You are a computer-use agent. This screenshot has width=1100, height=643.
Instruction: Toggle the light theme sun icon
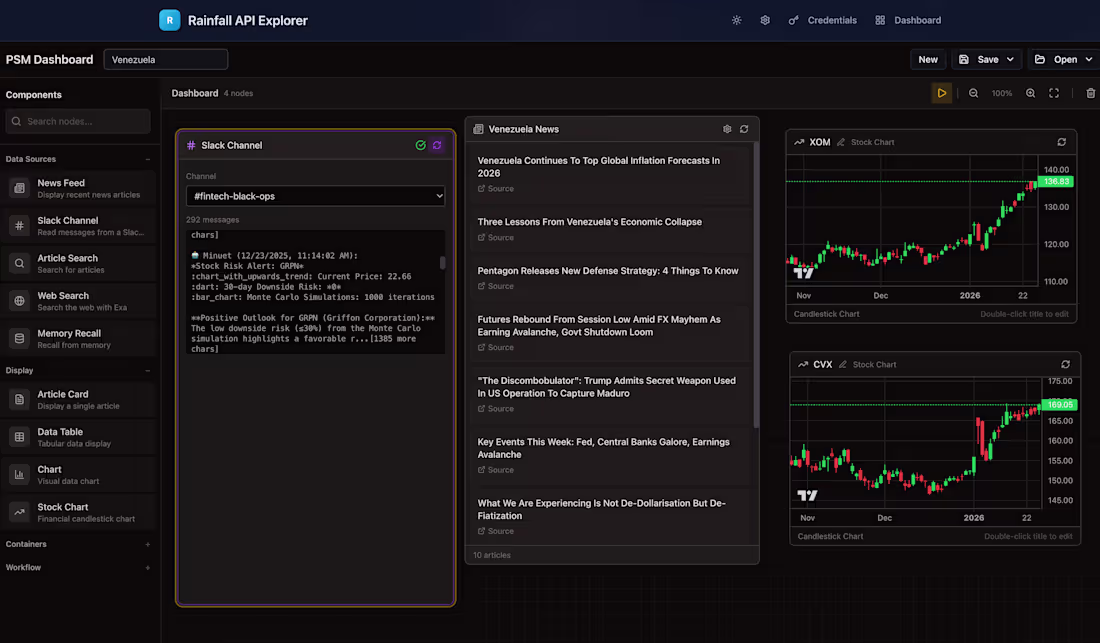[737, 20]
